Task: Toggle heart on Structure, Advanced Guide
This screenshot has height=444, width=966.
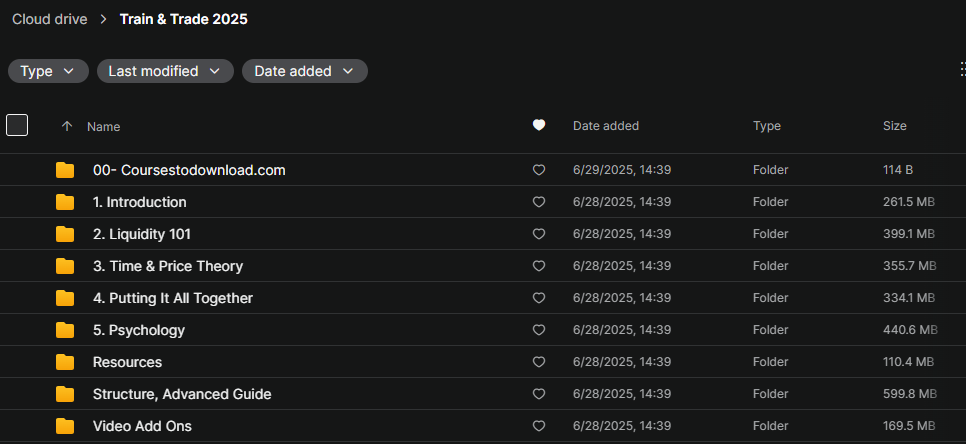Action: click(539, 394)
